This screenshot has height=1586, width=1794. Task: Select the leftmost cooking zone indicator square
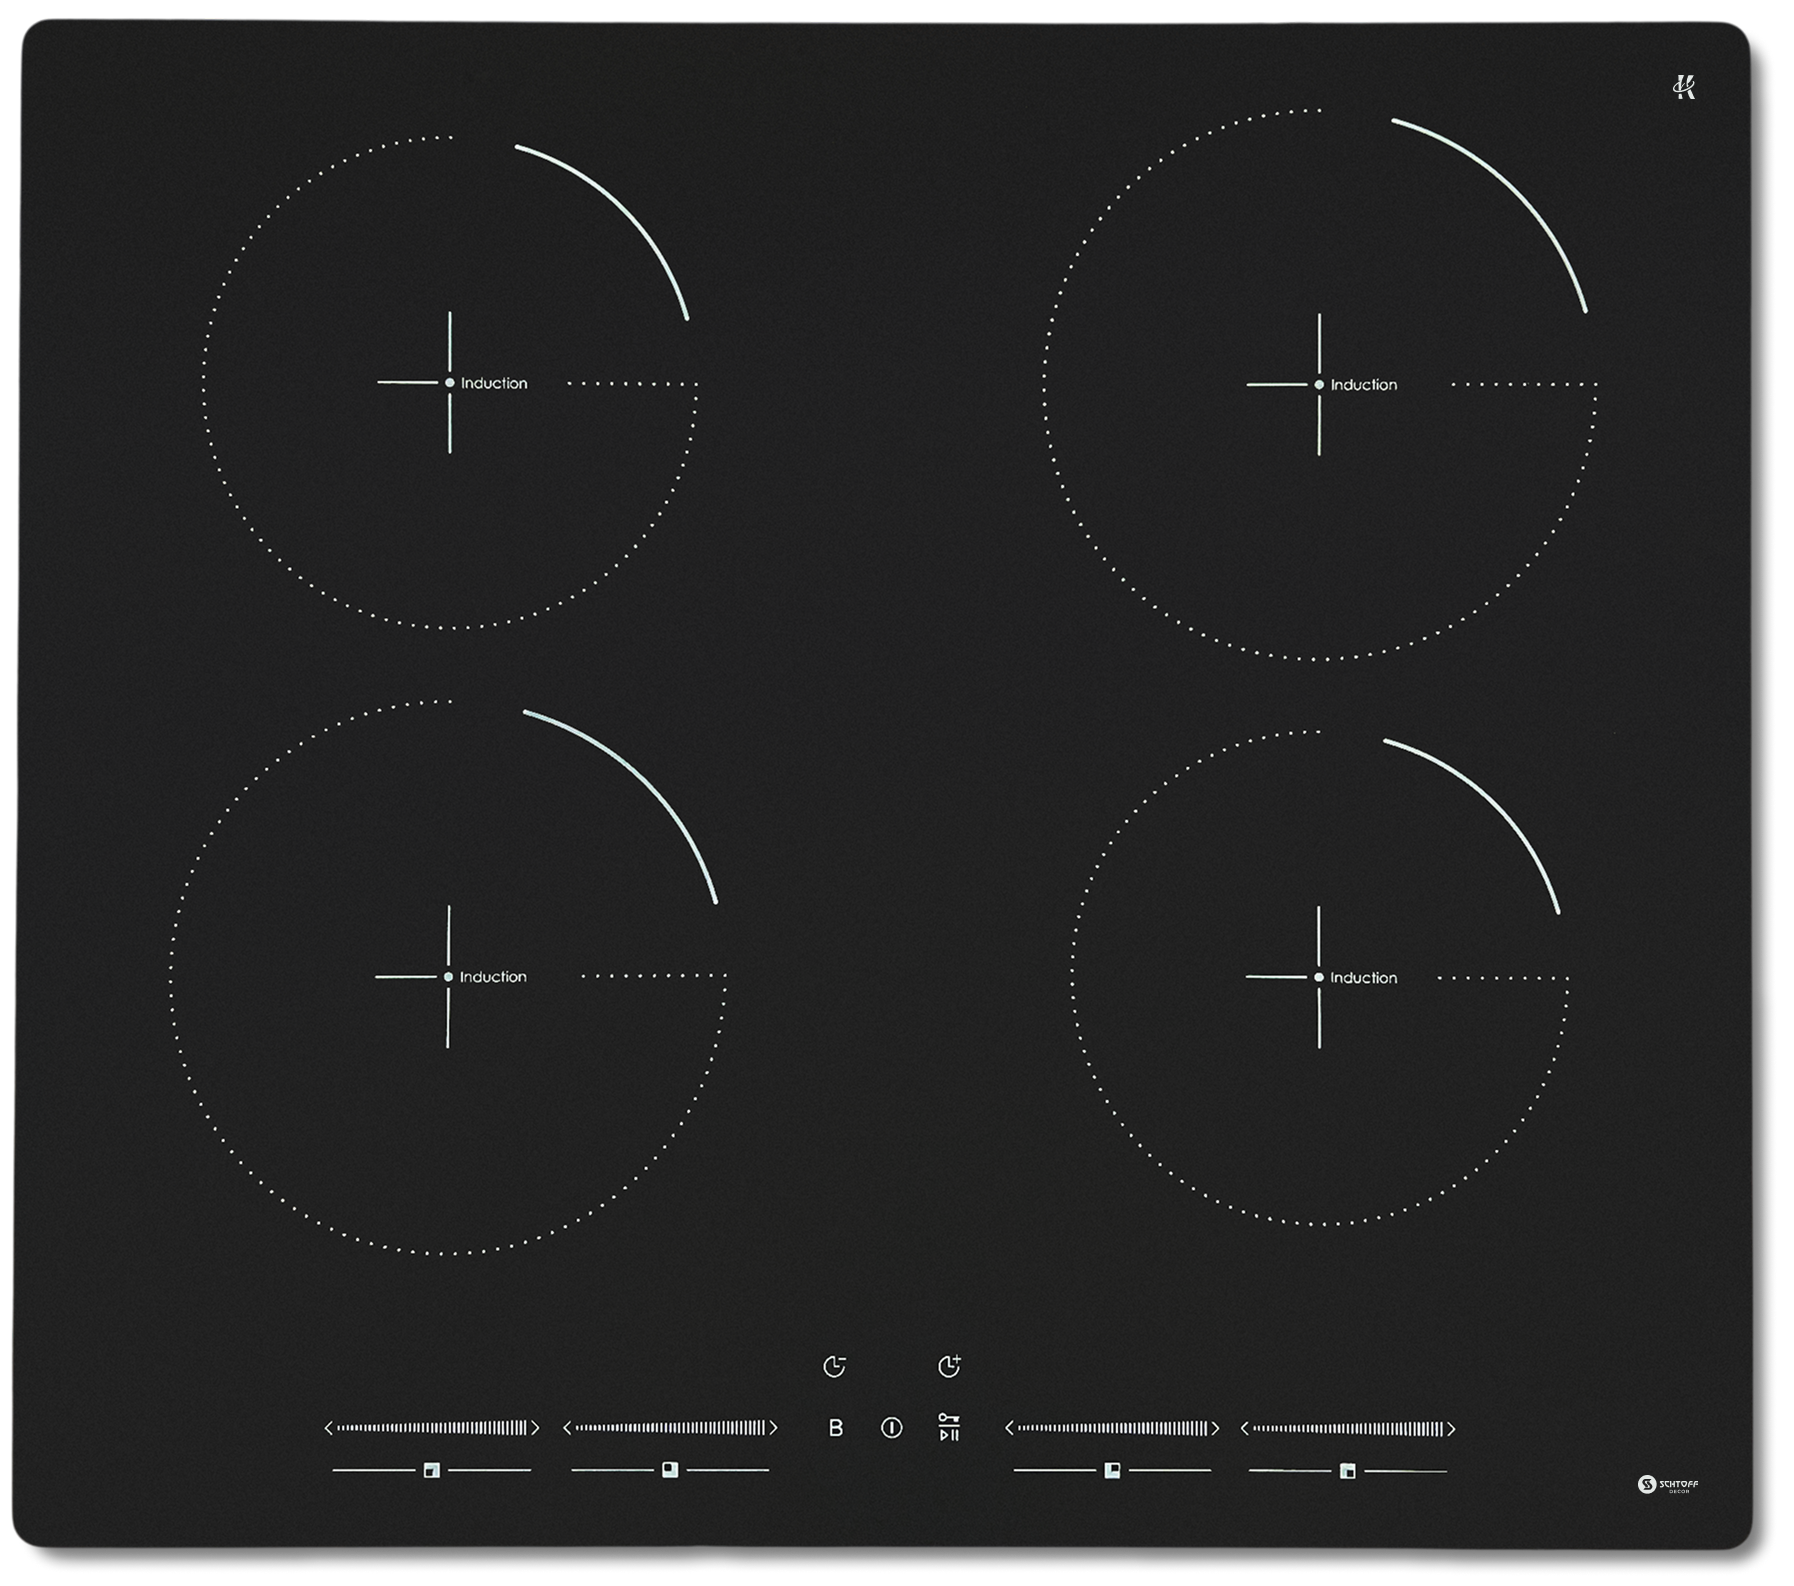[x=432, y=1470]
